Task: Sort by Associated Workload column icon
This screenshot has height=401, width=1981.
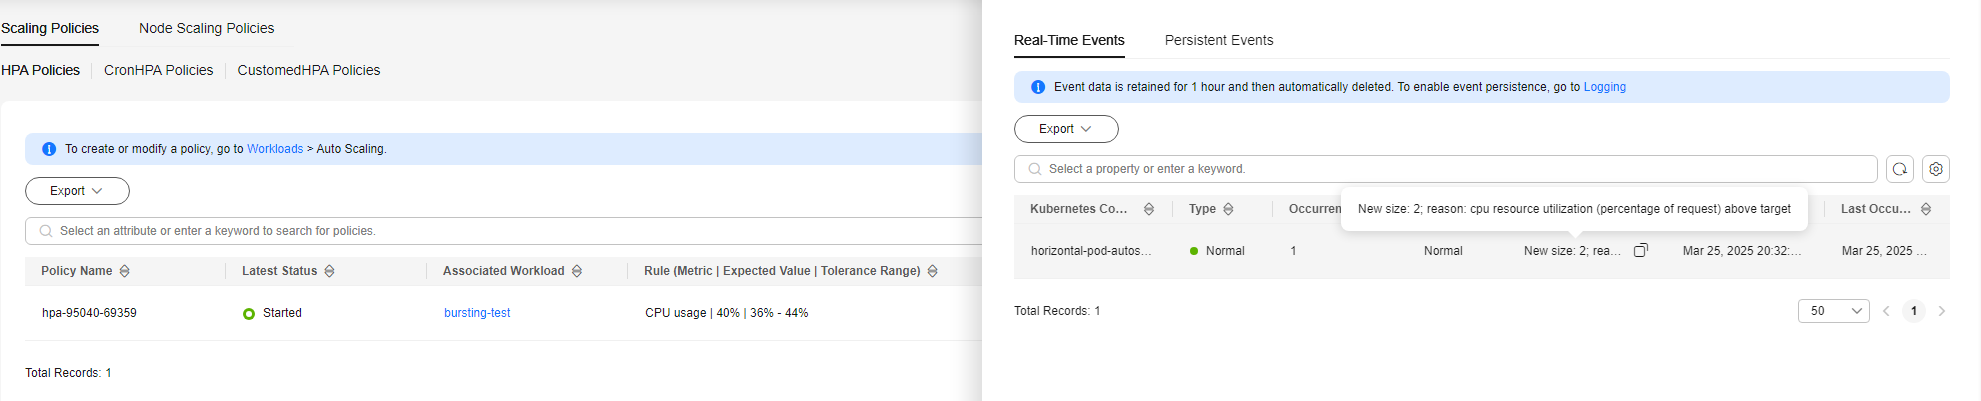Action: coord(577,271)
